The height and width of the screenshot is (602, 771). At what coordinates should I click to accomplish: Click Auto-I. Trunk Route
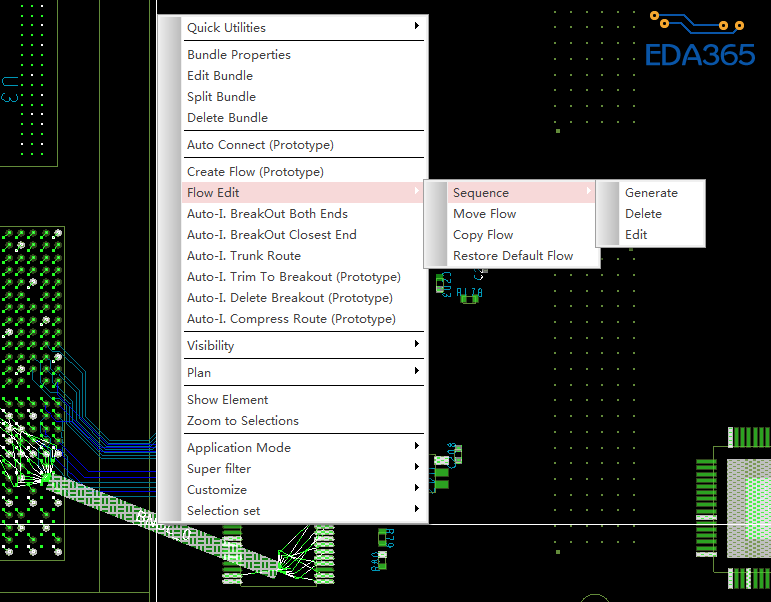click(x=243, y=256)
